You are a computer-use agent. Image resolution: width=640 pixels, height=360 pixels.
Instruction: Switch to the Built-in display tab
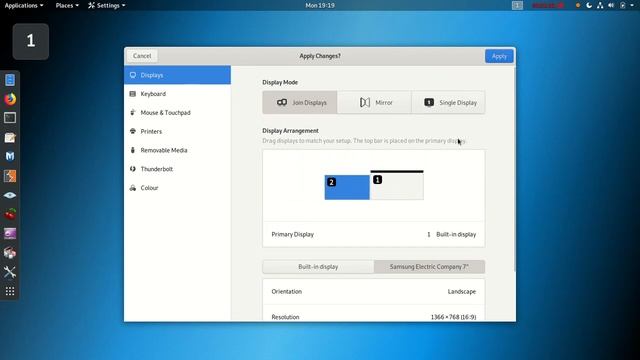pos(318,267)
